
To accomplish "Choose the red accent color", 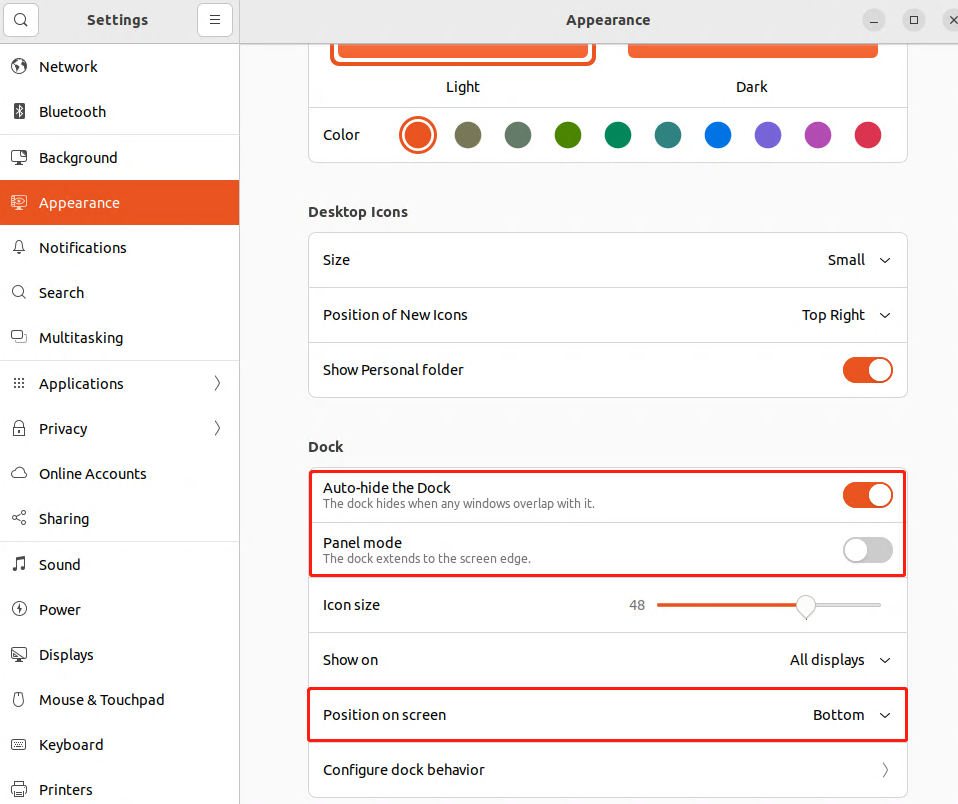I will (868, 135).
